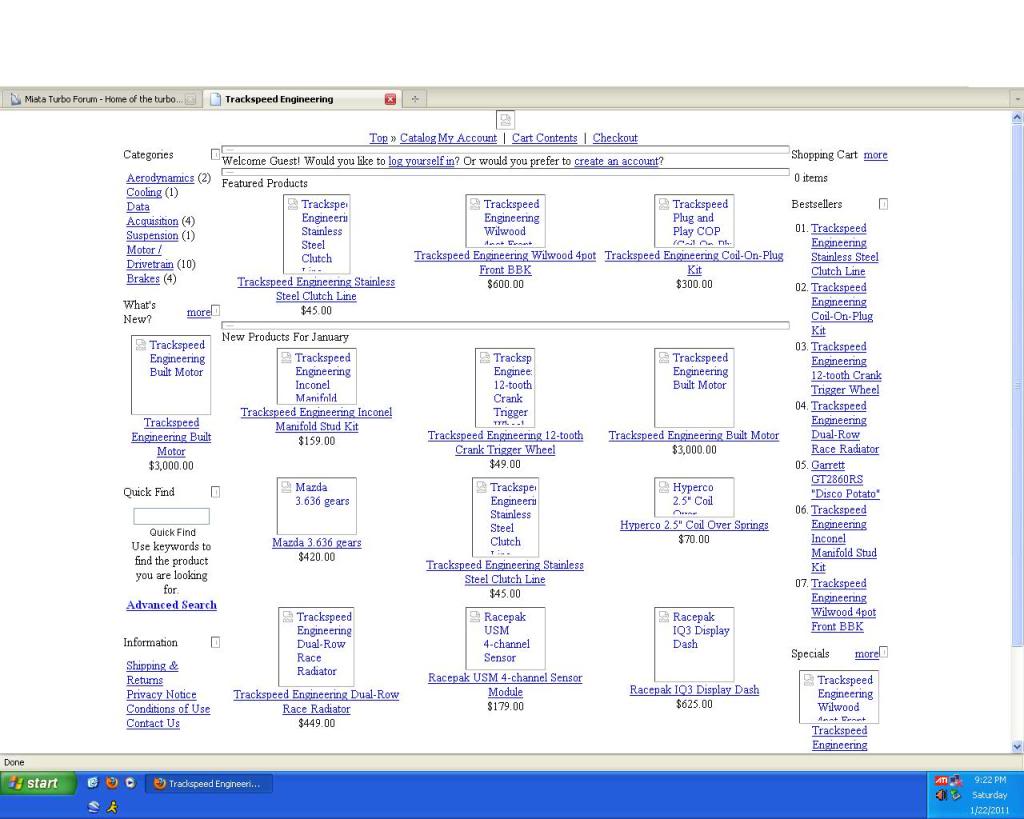
Task: Open a new tab with the plus button
Action: [x=414, y=99]
